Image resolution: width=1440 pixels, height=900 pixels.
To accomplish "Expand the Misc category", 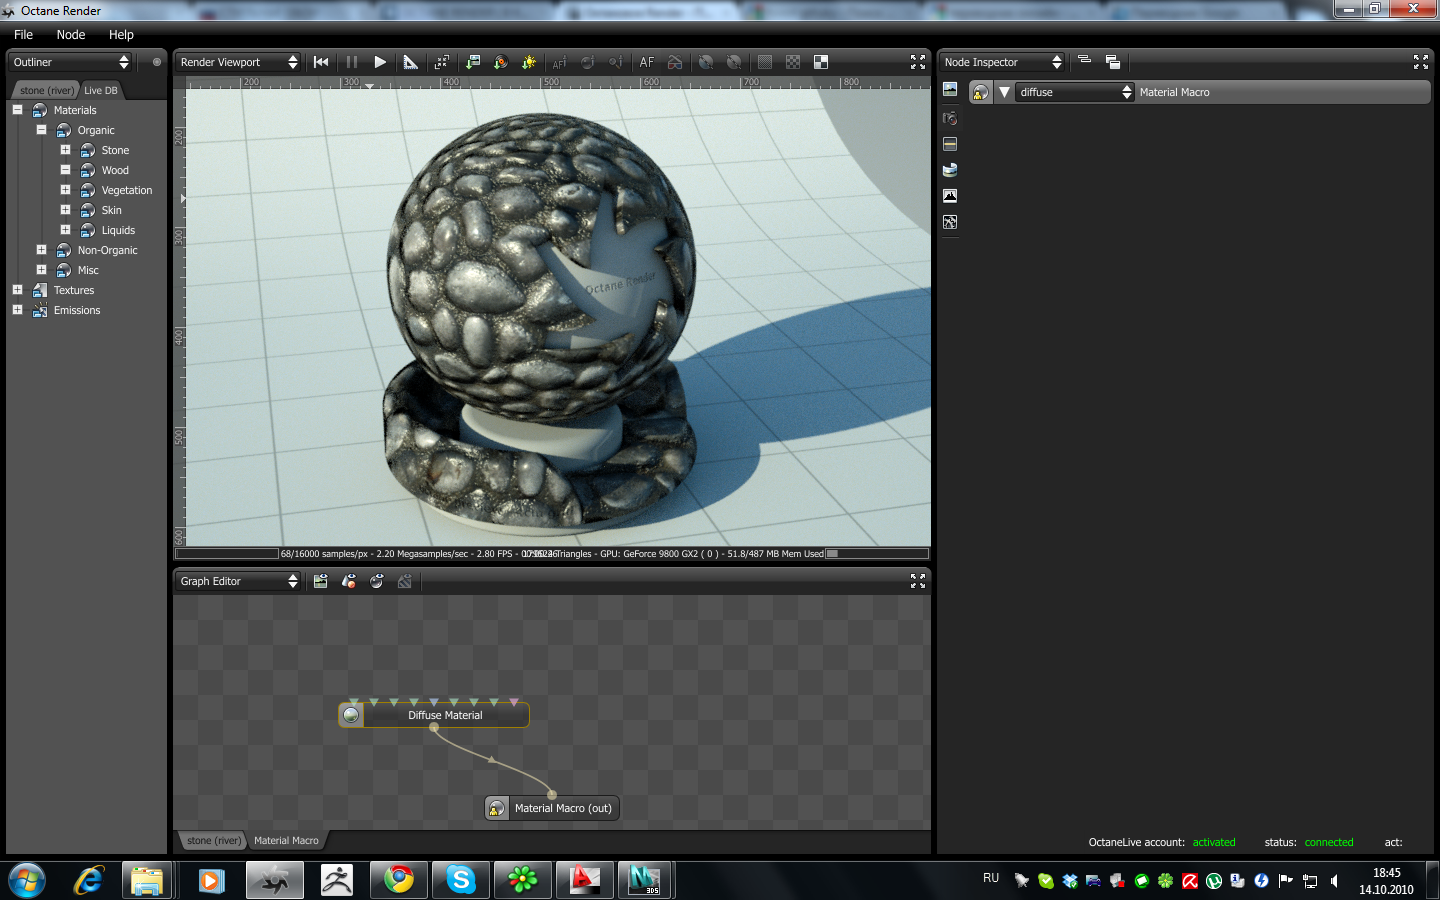I will click(41, 270).
